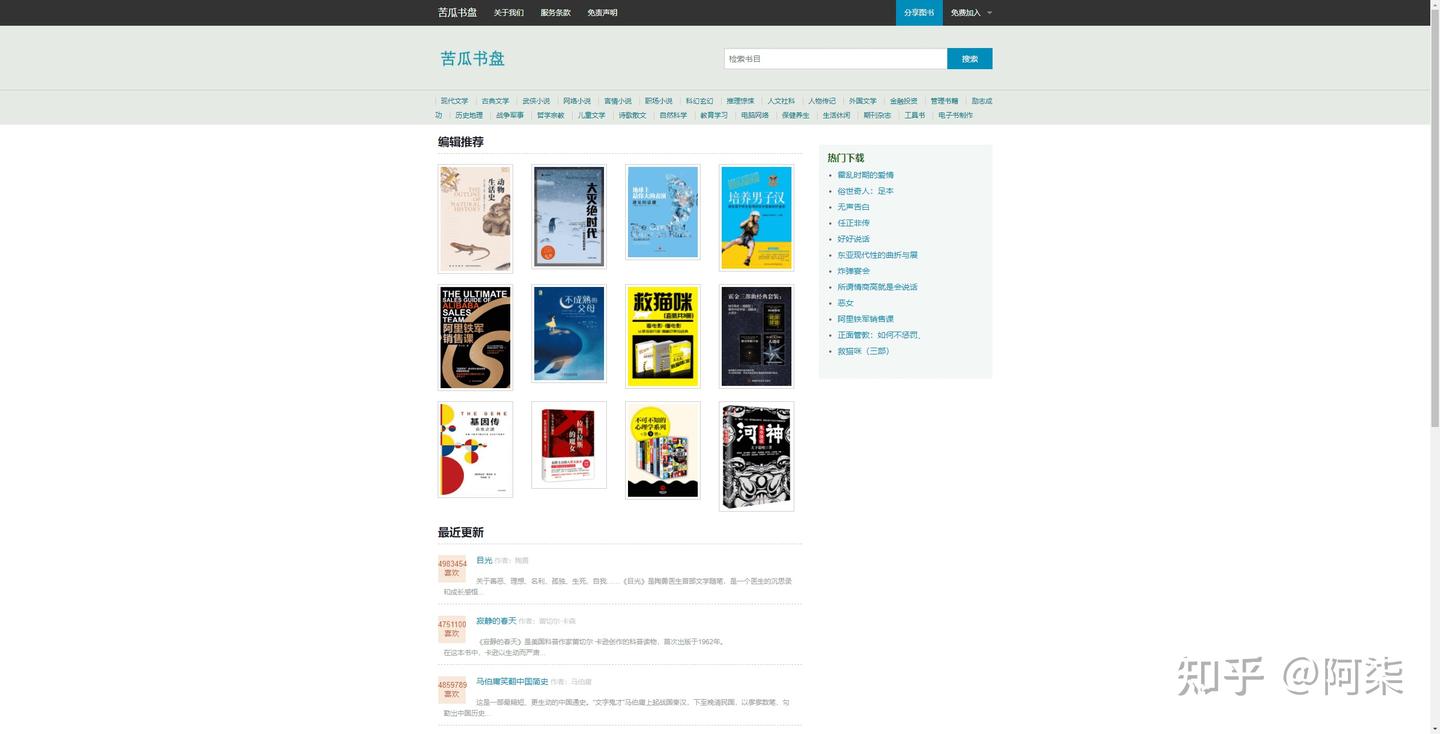This screenshot has width=1440, height=734.
Task: Expand the 免费加入 dropdown menu
Action: 971,13
